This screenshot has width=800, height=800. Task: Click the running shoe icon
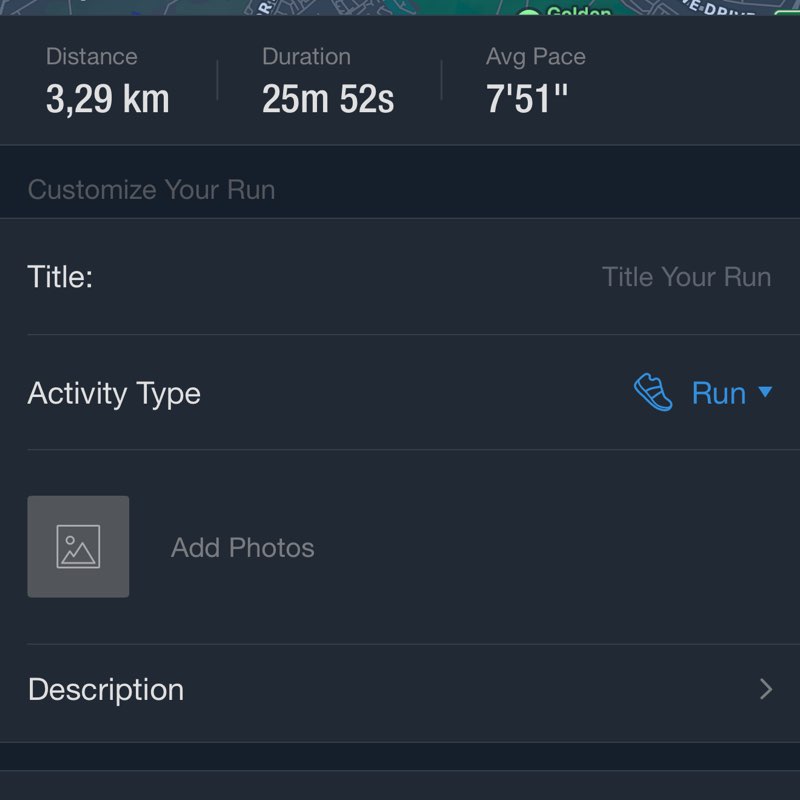point(653,392)
